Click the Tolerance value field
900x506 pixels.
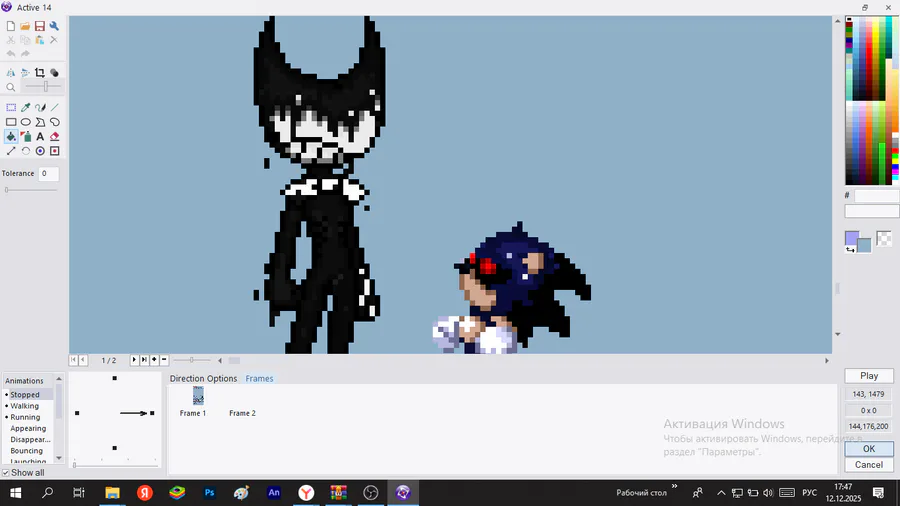click(48, 173)
